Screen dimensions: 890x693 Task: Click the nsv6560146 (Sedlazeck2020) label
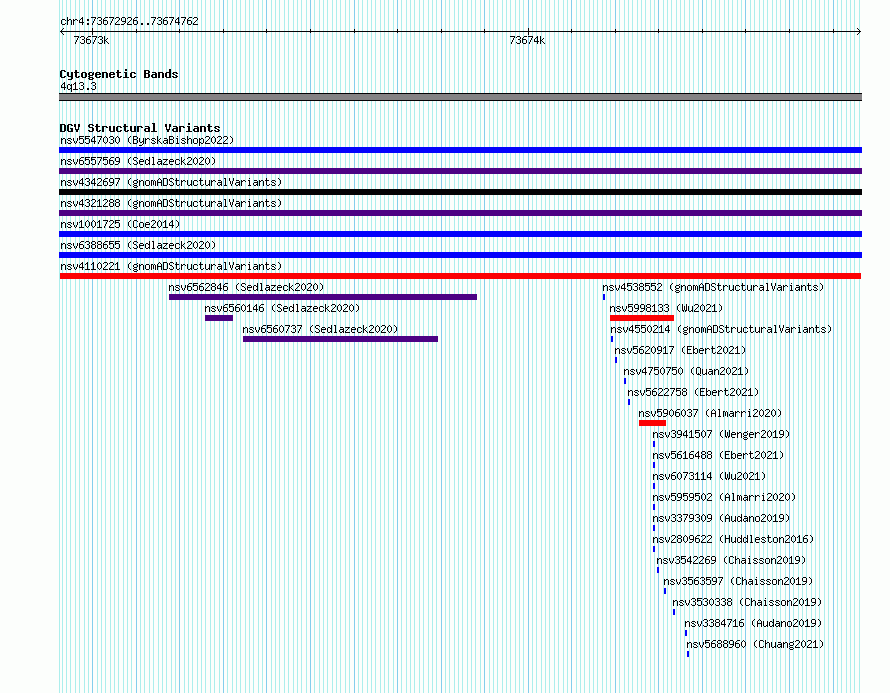[282, 308]
